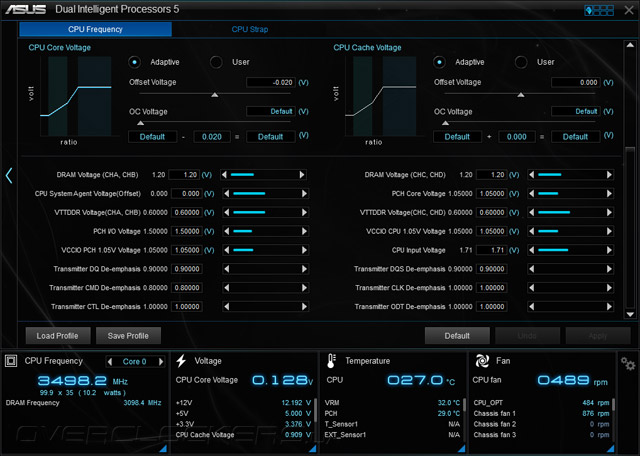
Task: Click the CPU Cache OC Voltage Default field
Action: point(576,111)
